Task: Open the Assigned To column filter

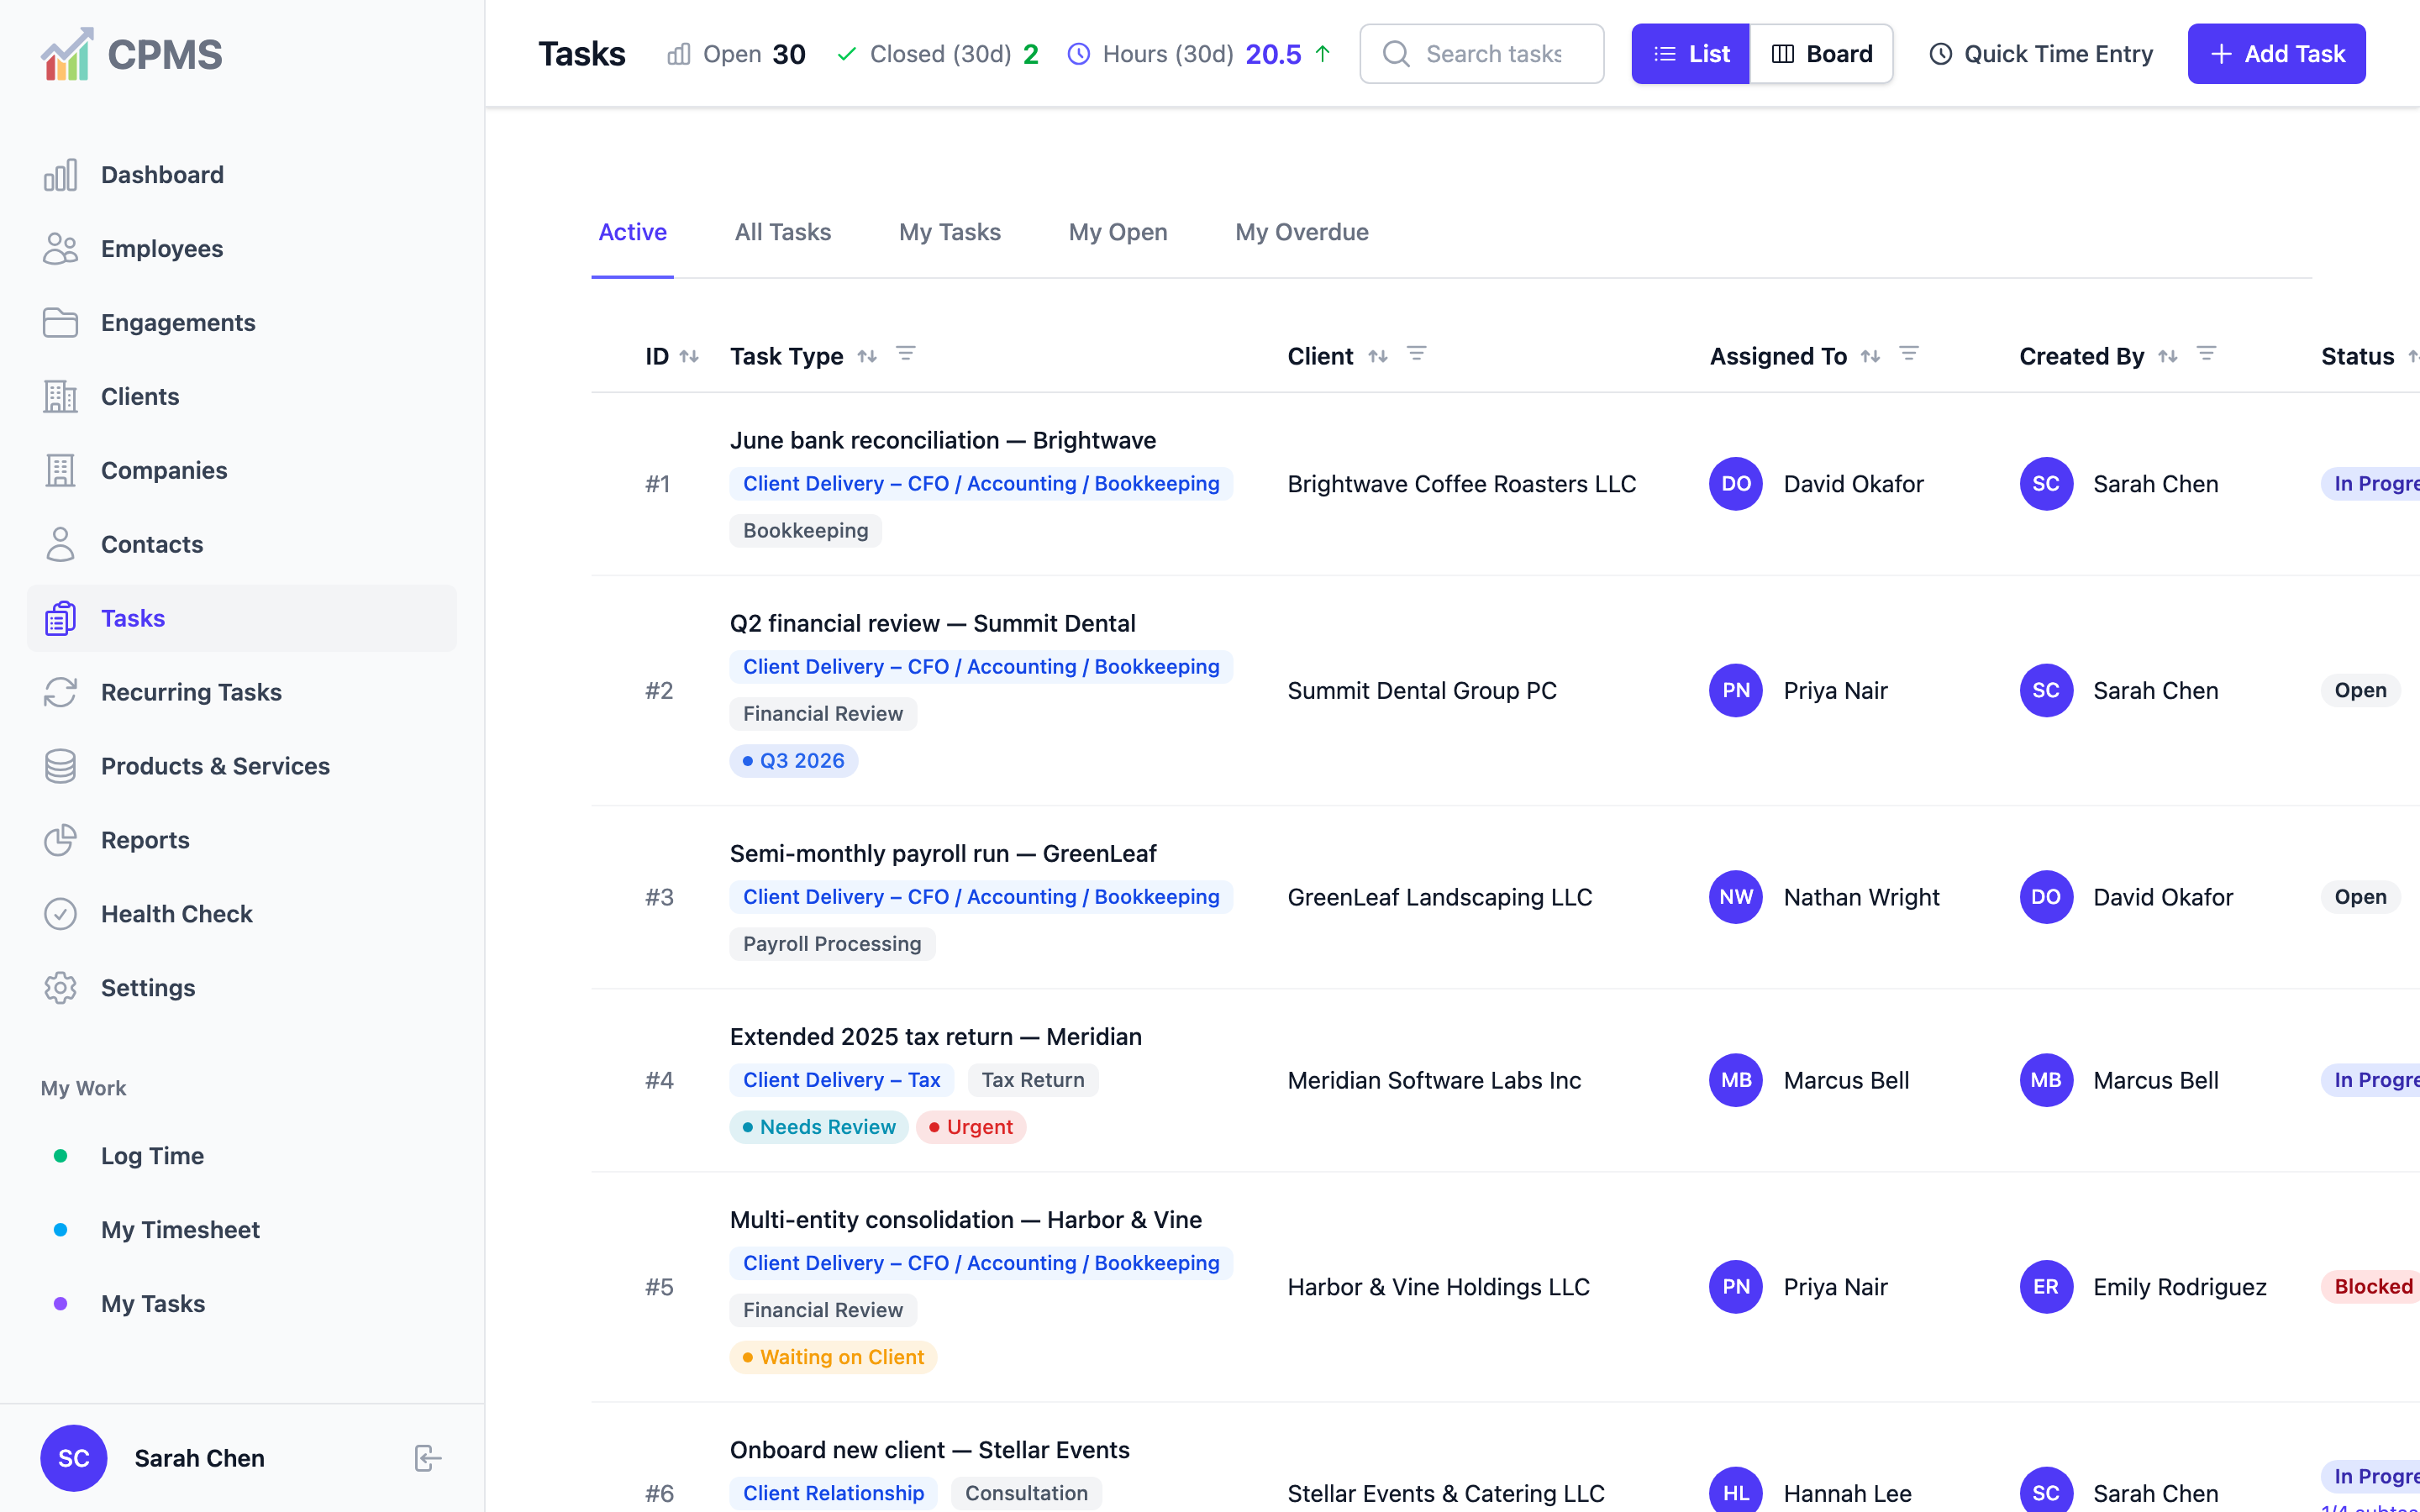Action: pos(1909,354)
